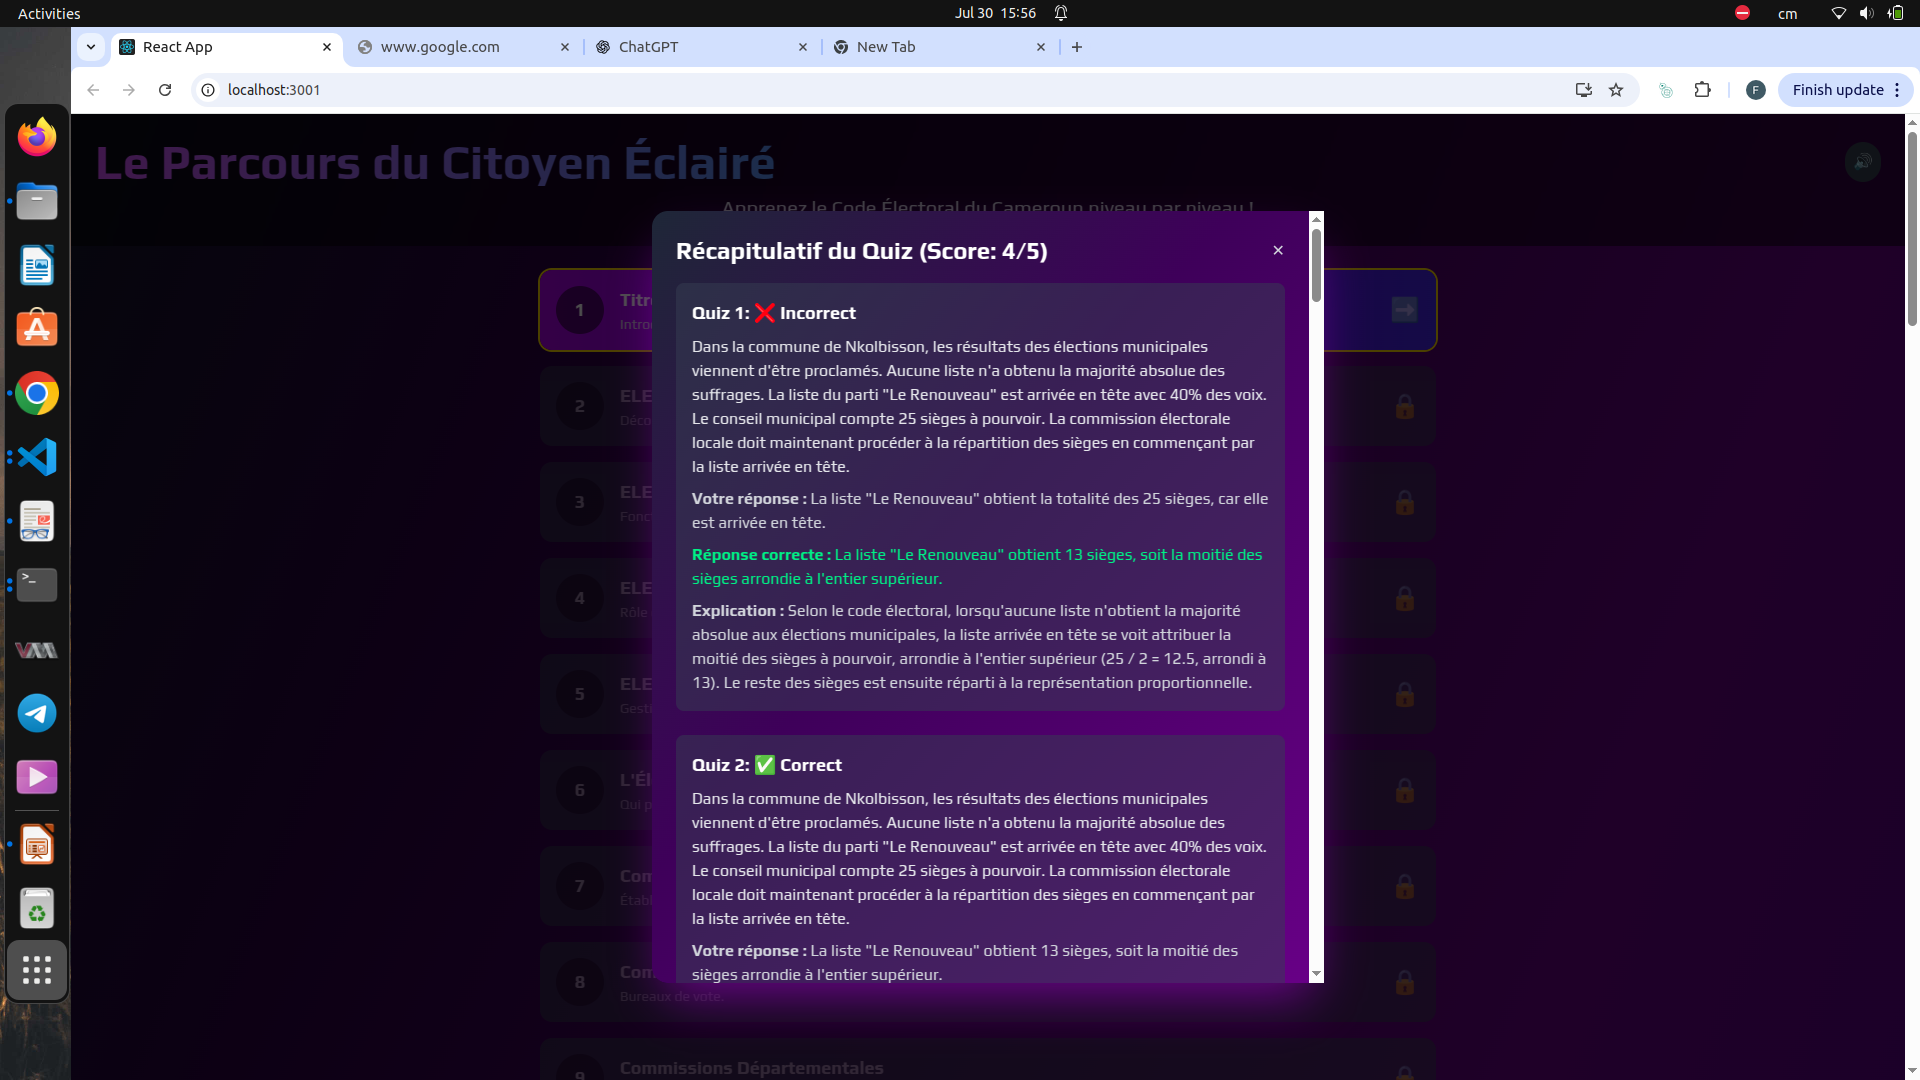
Task: Expand the tab search dropdown arrow
Action: tap(91, 47)
